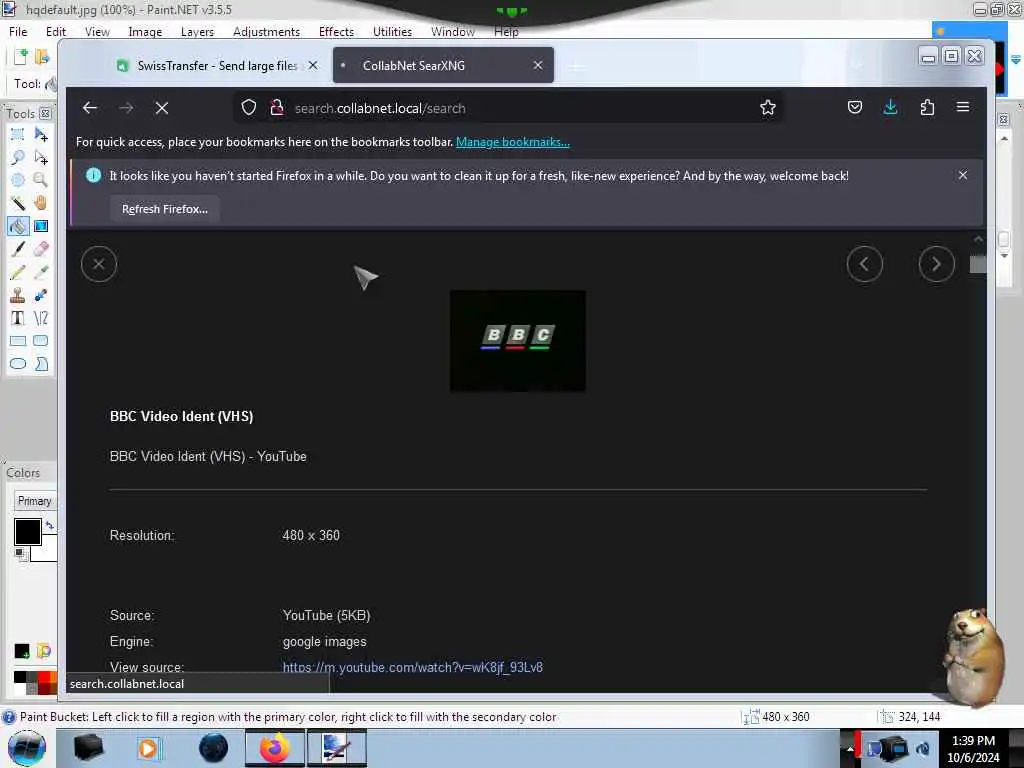Bookmark this page with the star icon

(767, 108)
